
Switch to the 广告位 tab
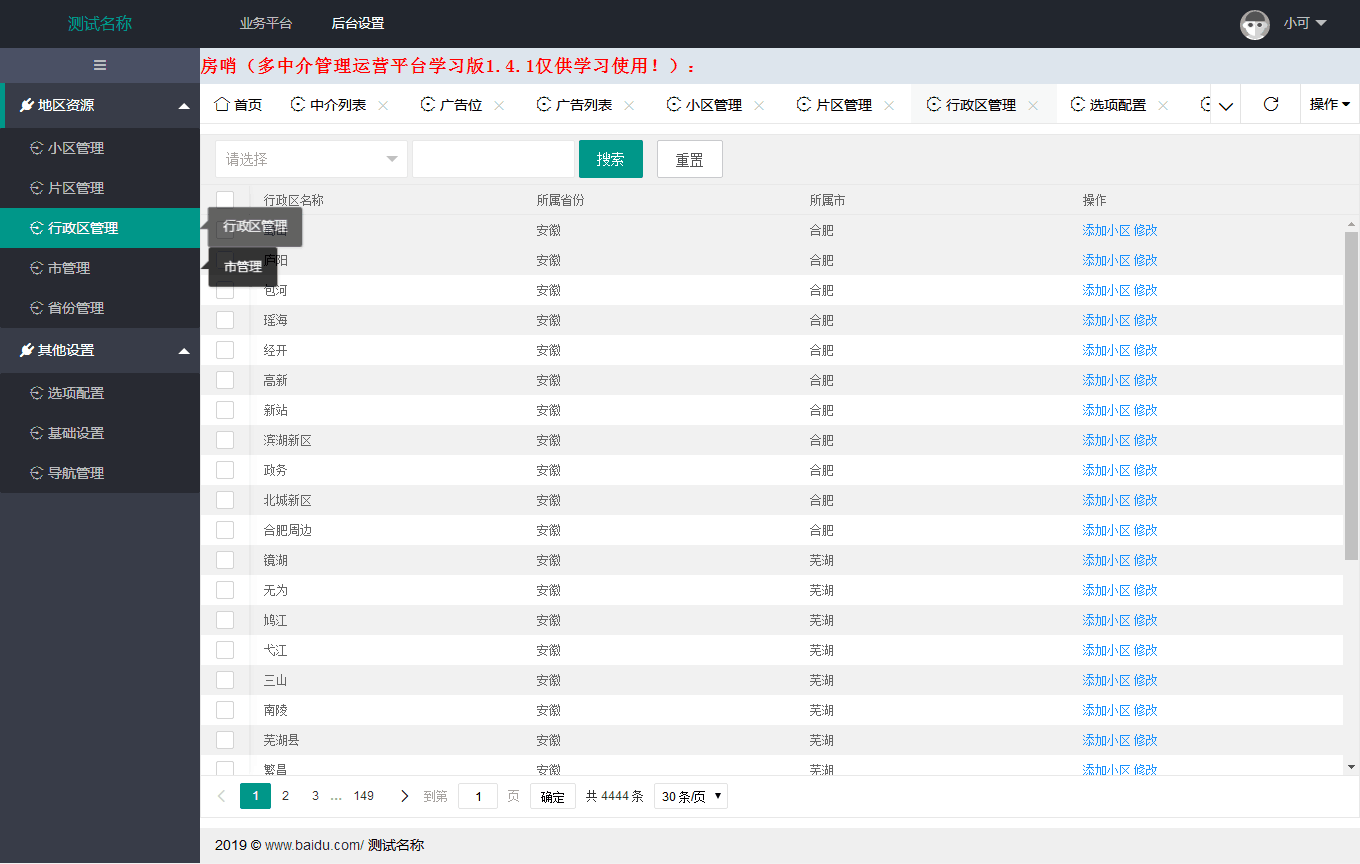[x=461, y=105]
